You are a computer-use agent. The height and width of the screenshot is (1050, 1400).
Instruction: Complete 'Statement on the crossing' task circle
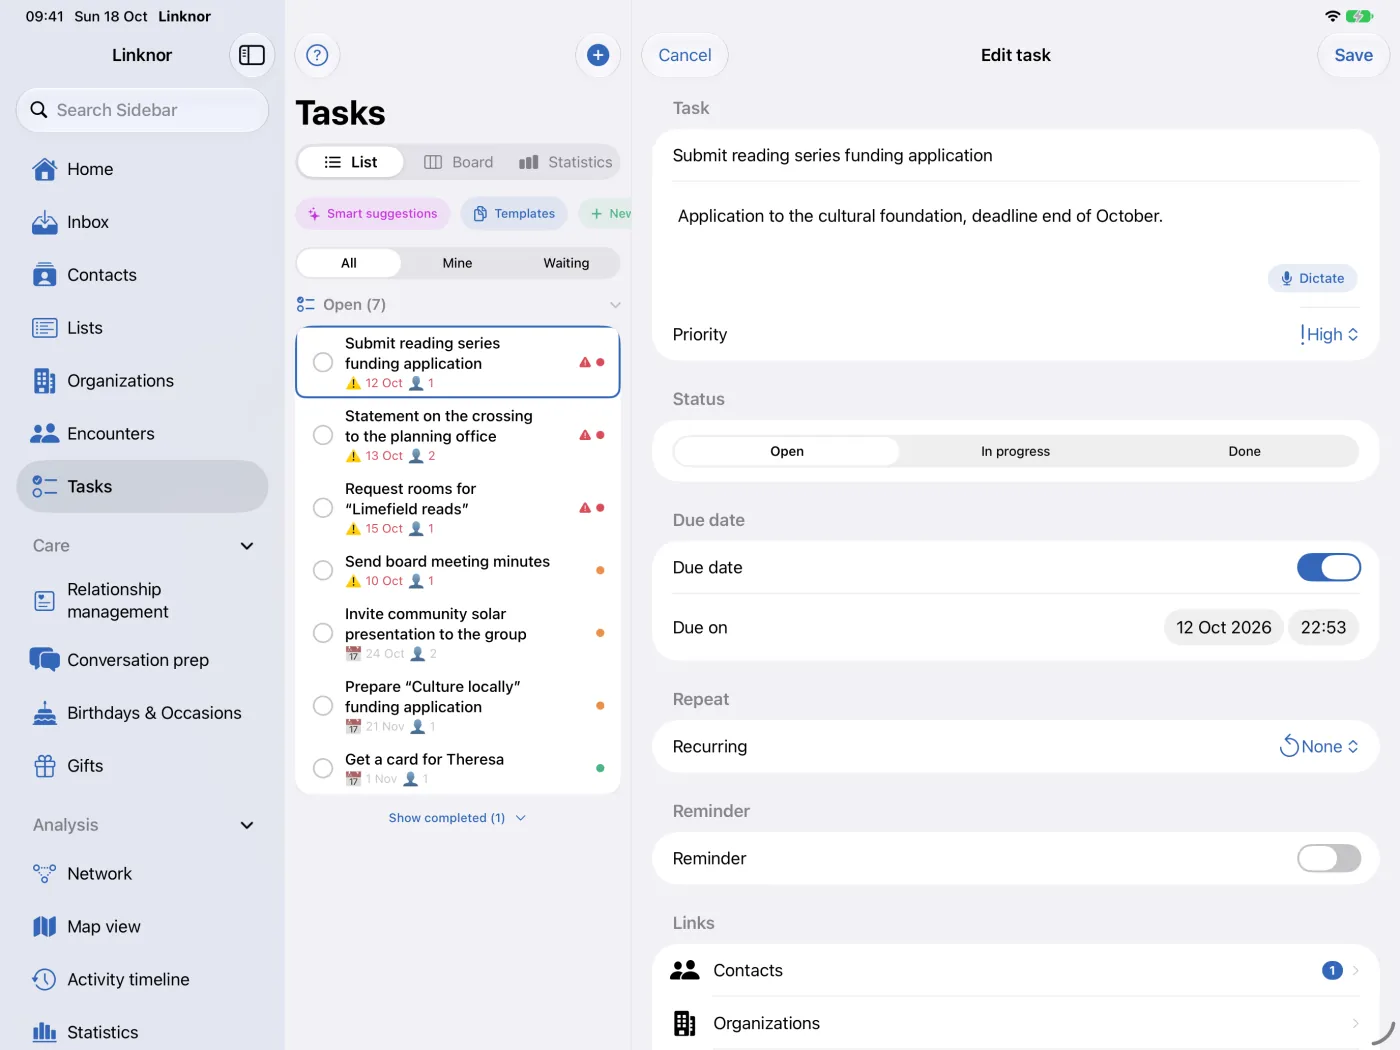(323, 435)
